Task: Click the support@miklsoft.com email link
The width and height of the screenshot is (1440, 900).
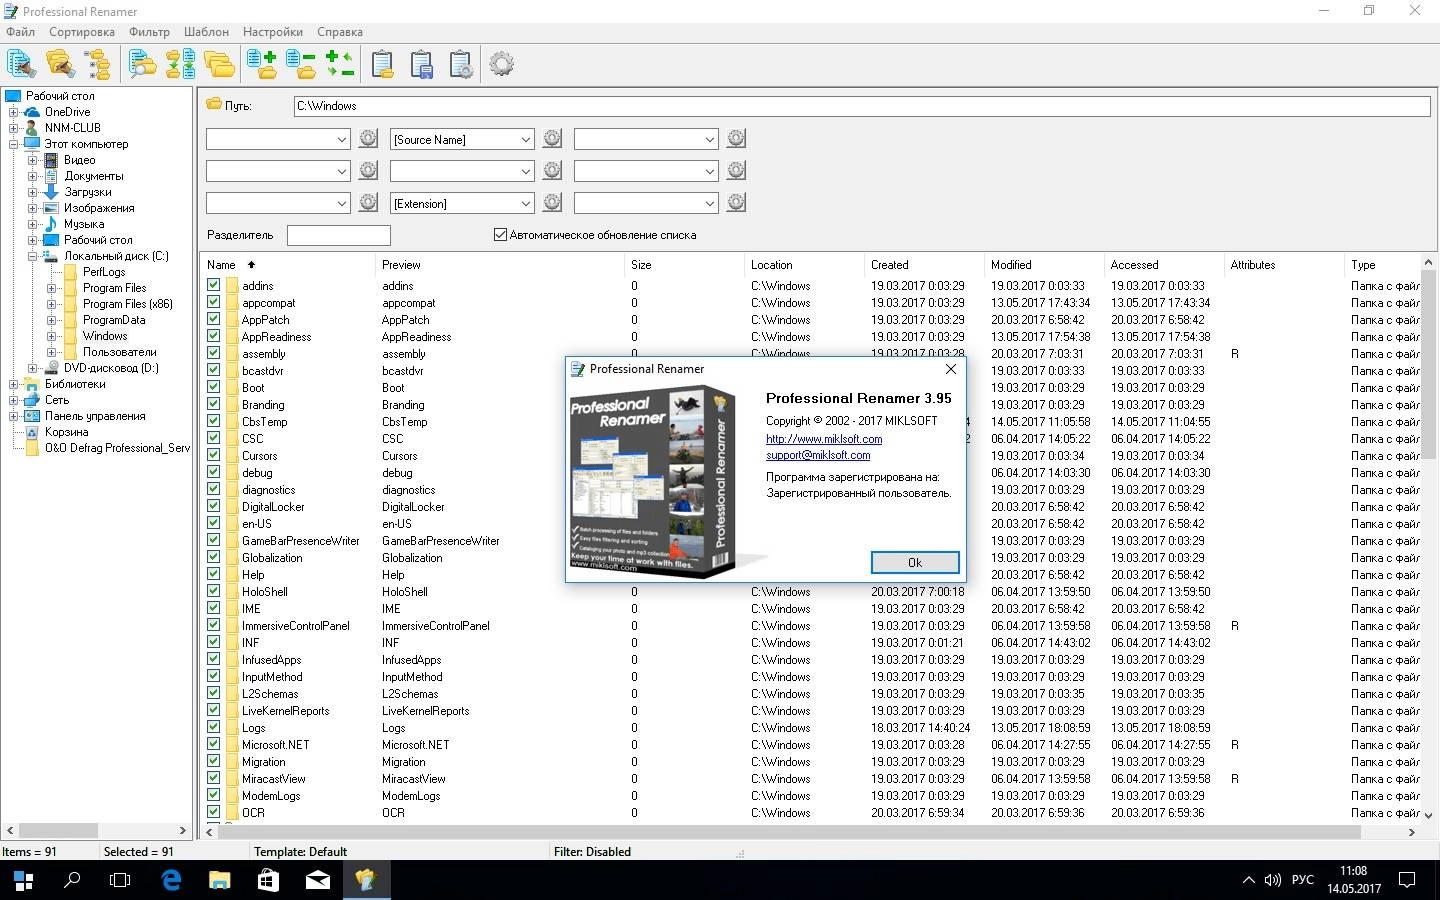Action: [x=818, y=455]
